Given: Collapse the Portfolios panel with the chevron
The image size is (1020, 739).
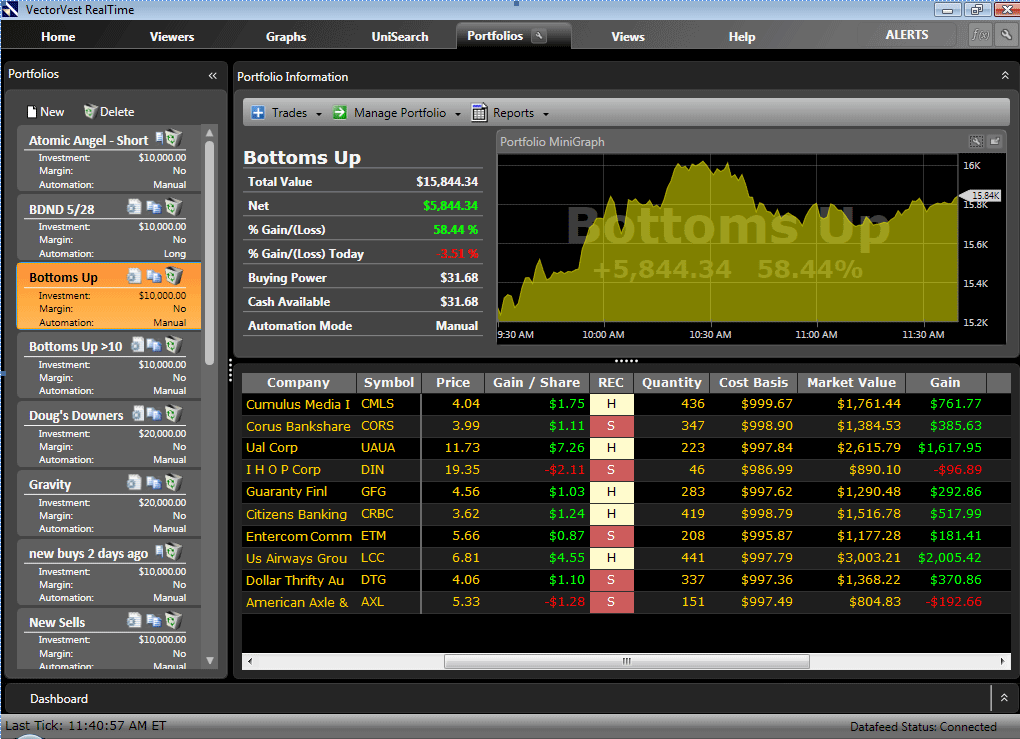Looking at the screenshot, I should point(212,75).
